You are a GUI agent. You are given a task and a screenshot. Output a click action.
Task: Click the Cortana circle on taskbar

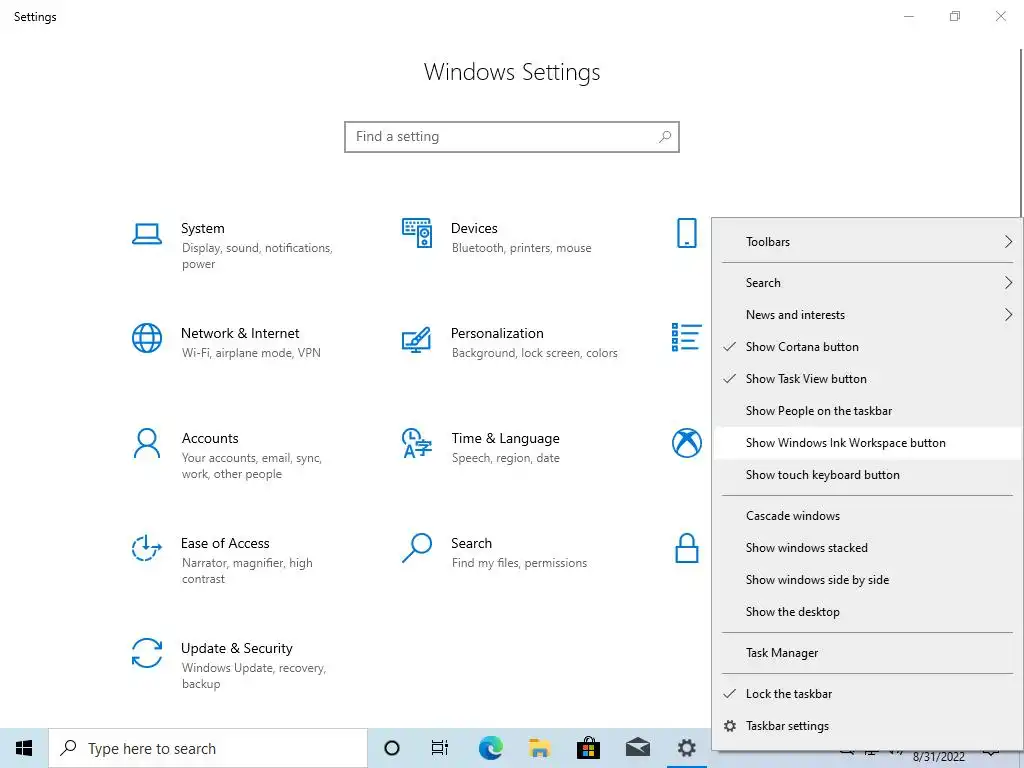coord(392,748)
